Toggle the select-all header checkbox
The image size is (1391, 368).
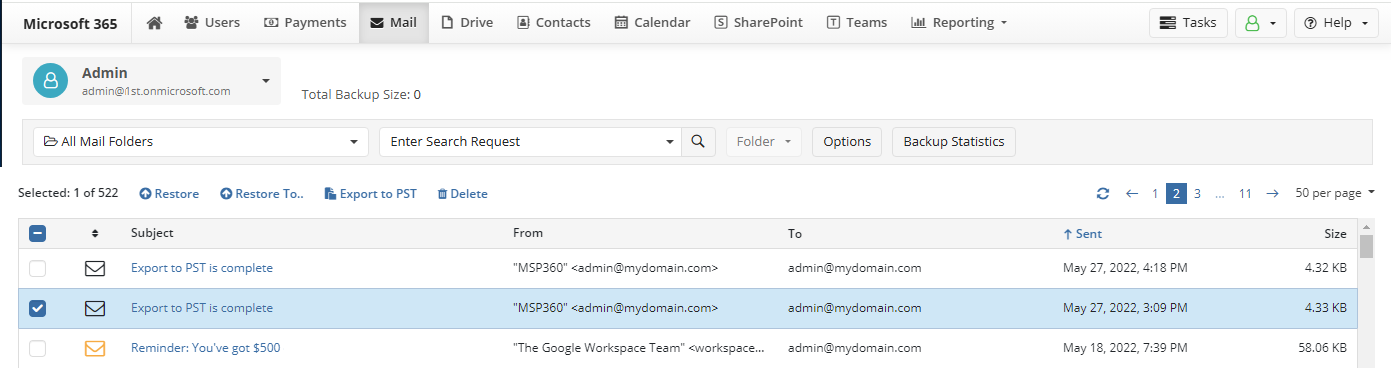point(37,233)
